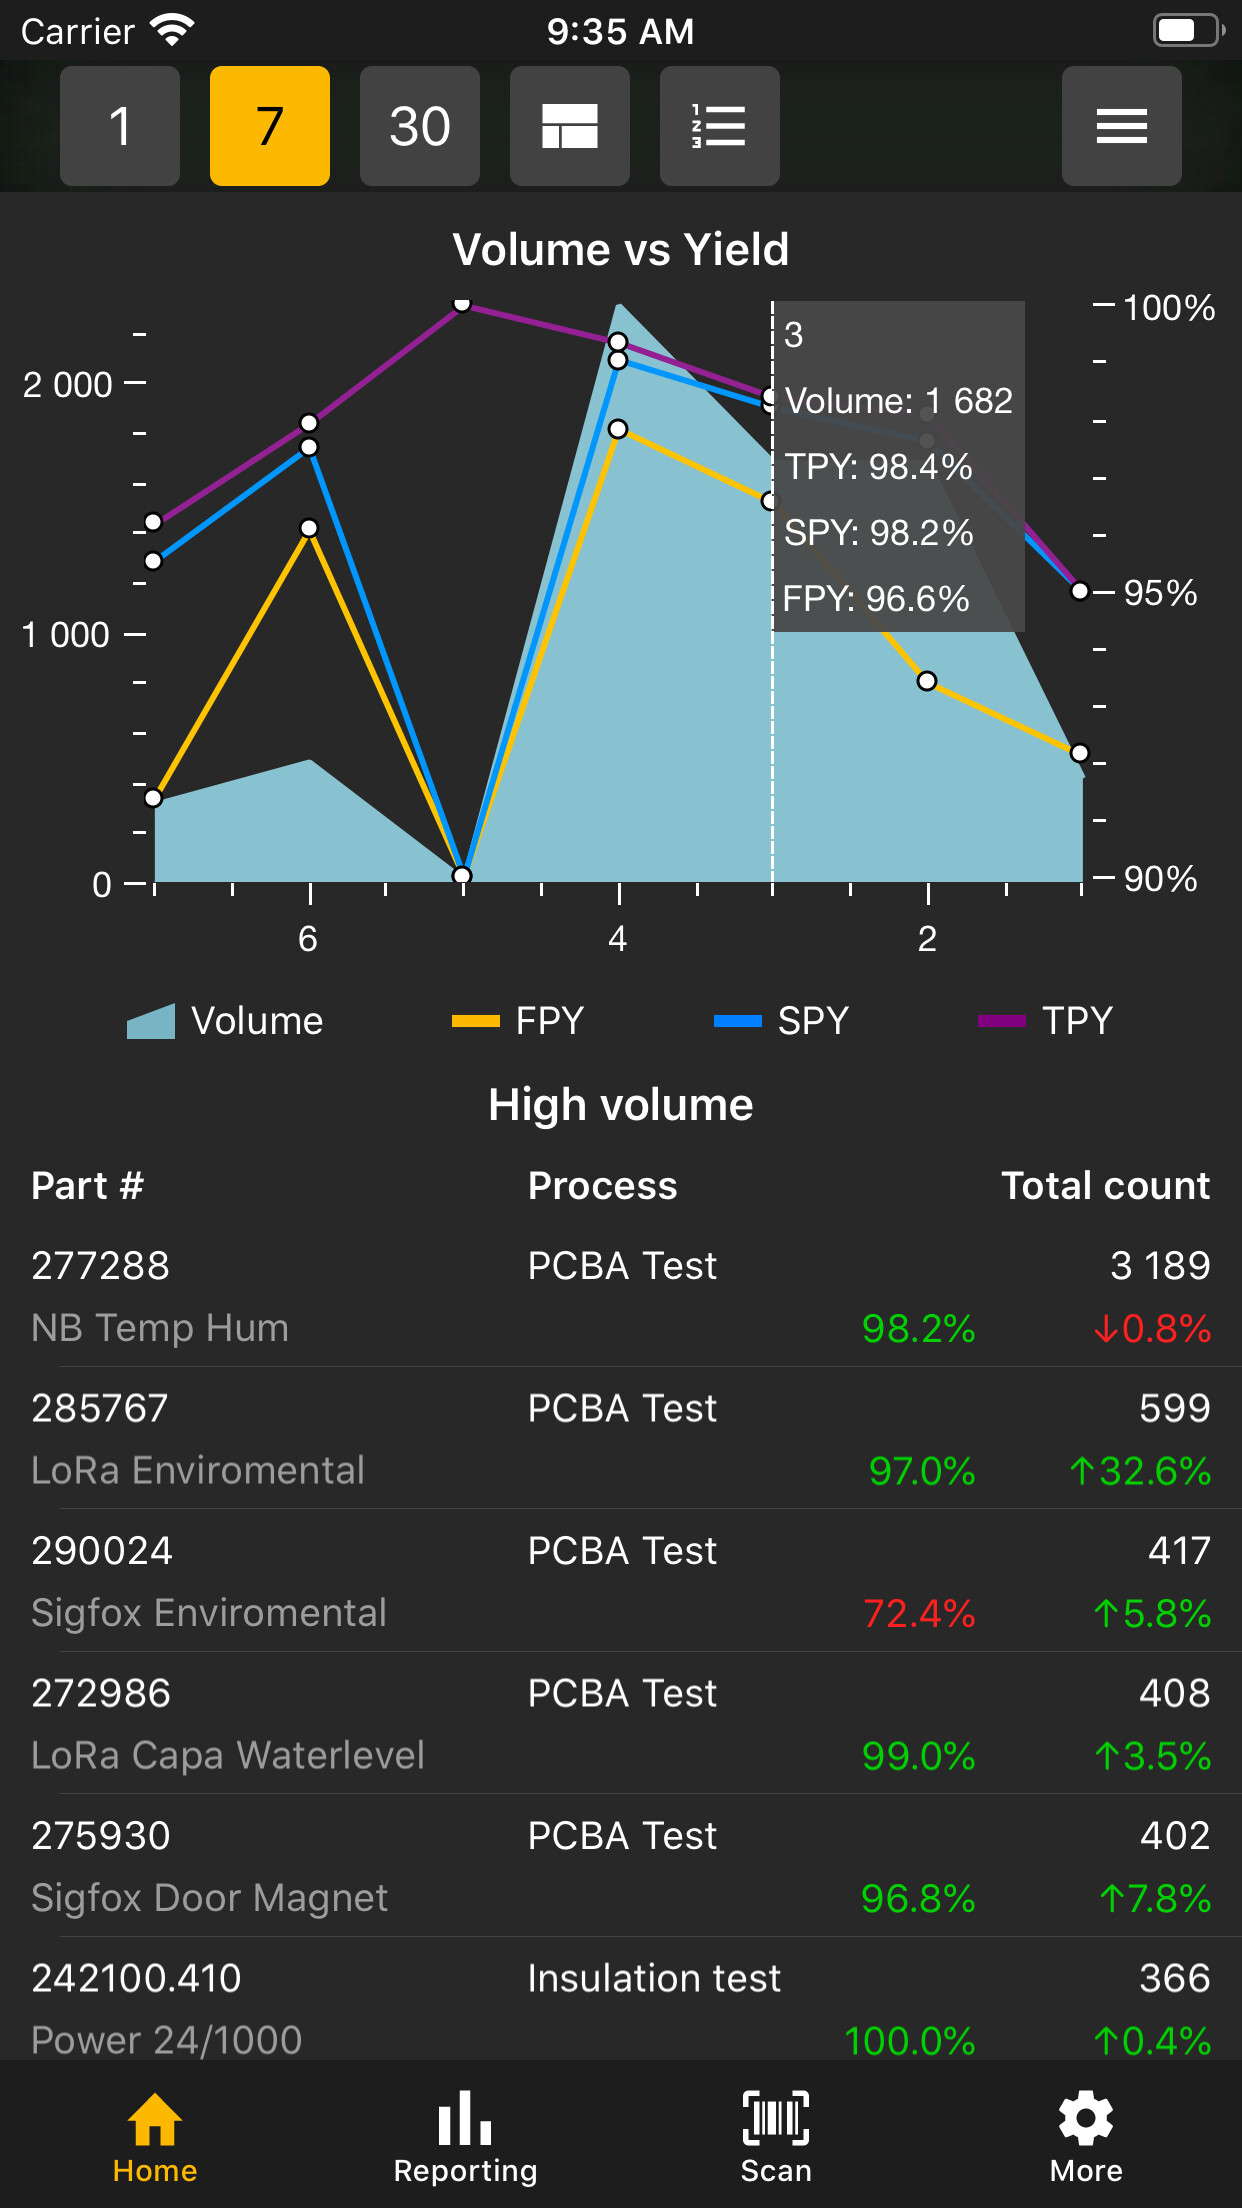Select the 1 day range button
The image size is (1242, 2208).
[x=120, y=126]
